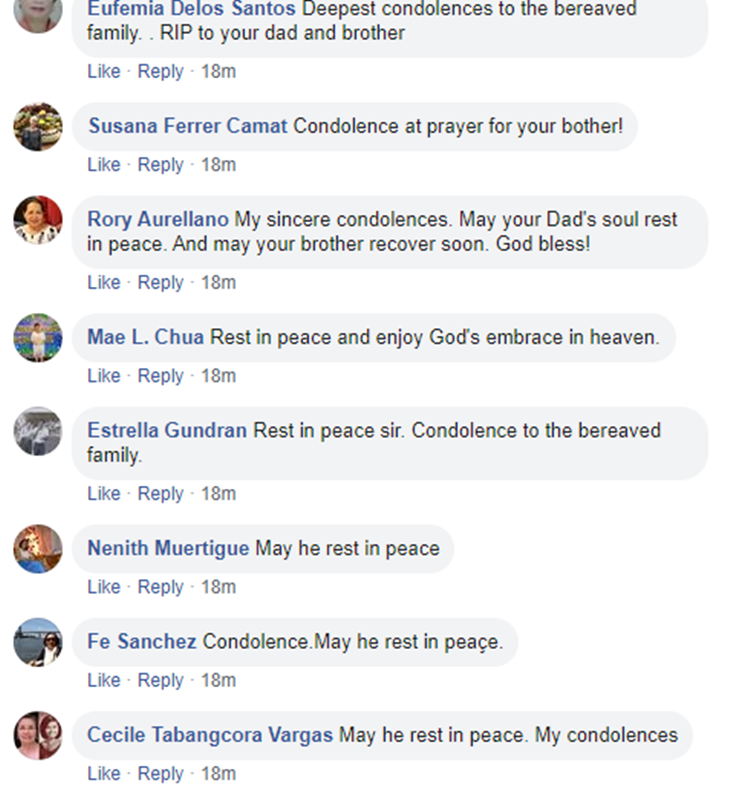Click Mae L. Chua's profile picture
Viewport: 750px width, 791px height.
pyautogui.click(x=38, y=338)
